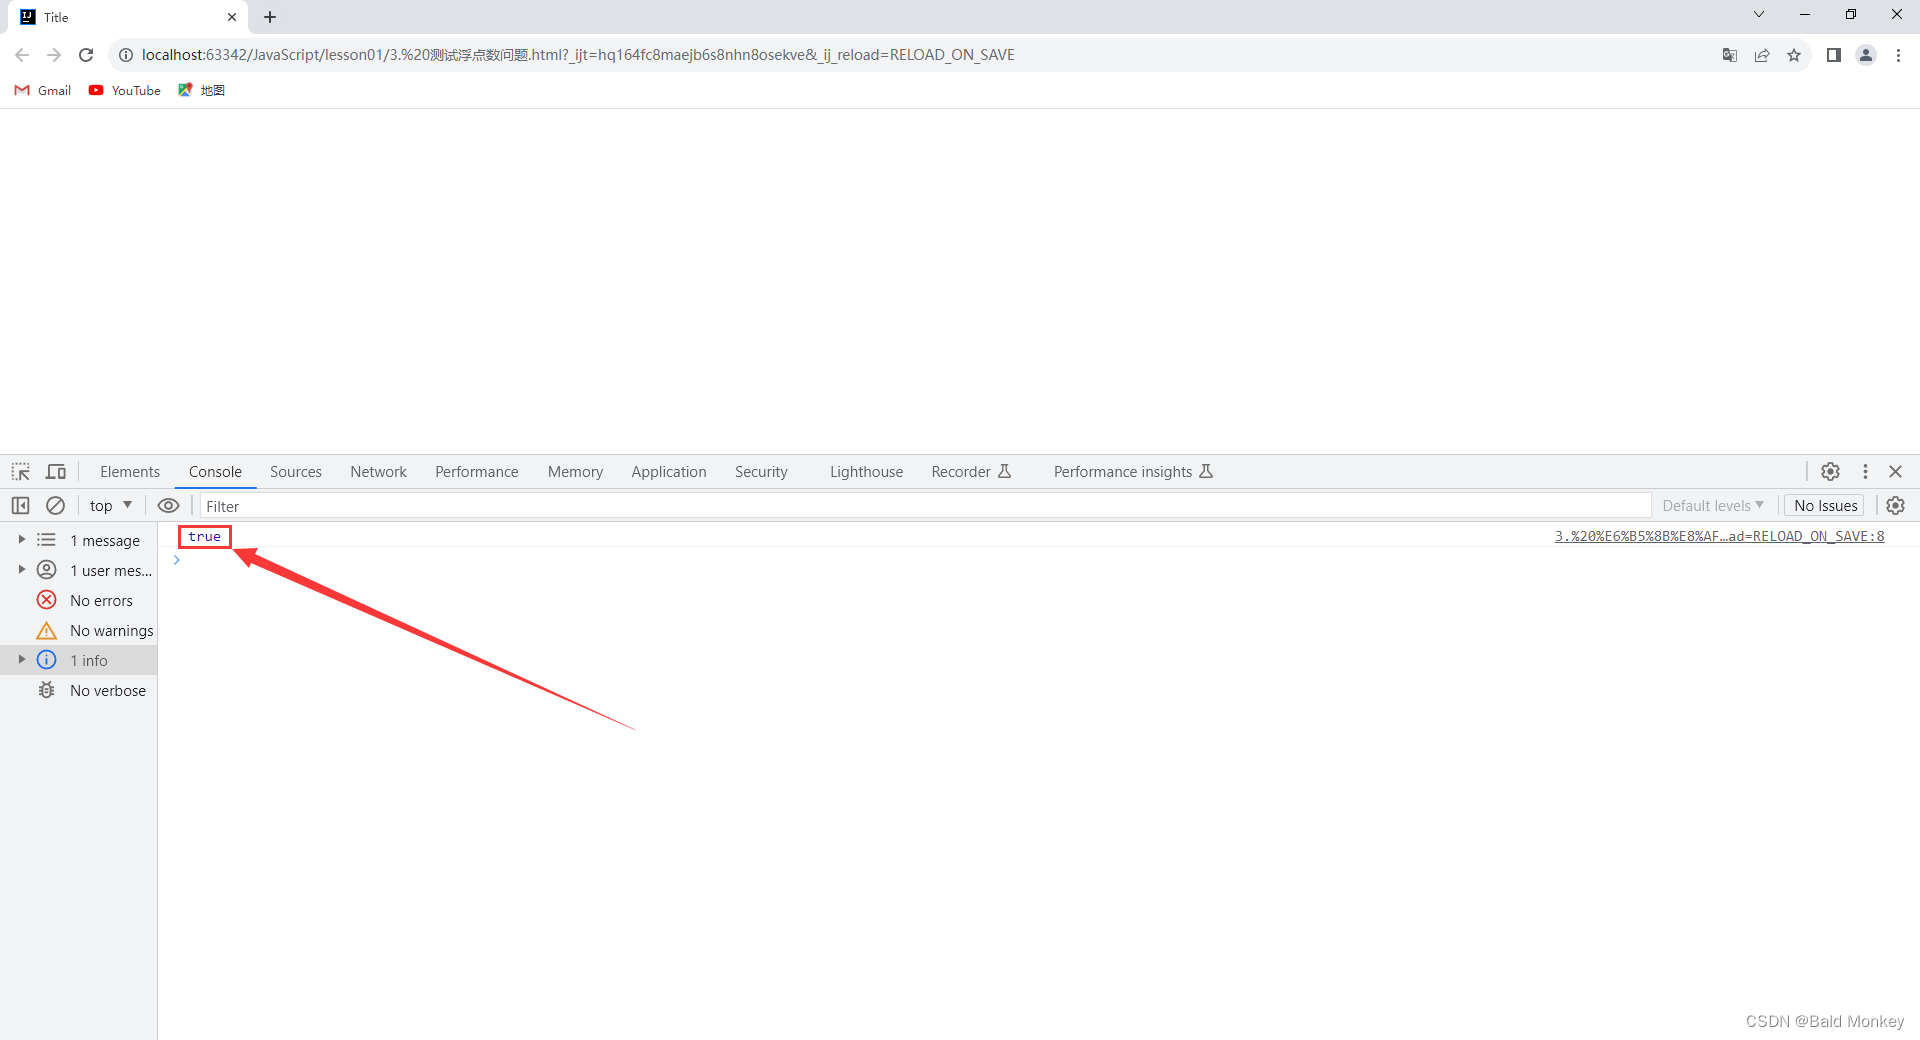Open the Gmail bookmark

(x=43, y=90)
